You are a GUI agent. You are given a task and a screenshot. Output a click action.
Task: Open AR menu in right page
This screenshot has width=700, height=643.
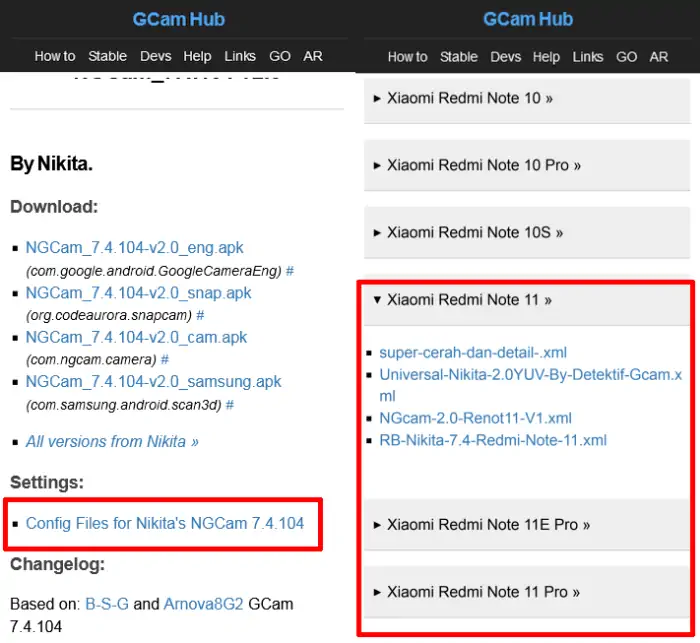(x=658, y=57)
